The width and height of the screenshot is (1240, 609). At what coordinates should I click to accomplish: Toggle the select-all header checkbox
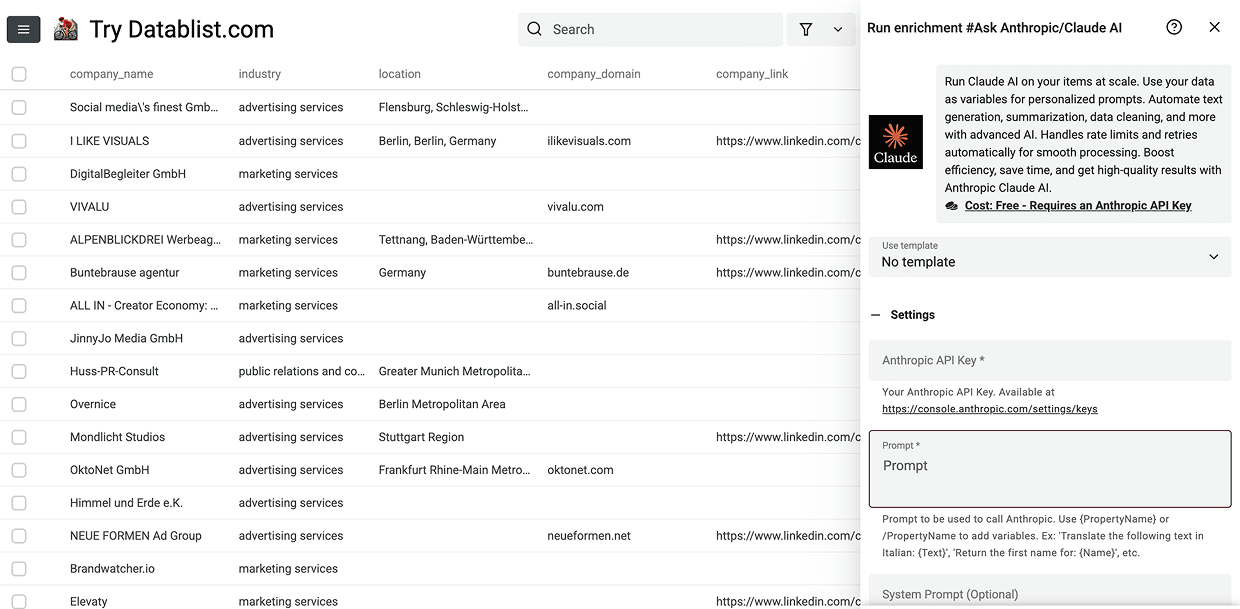19,74
